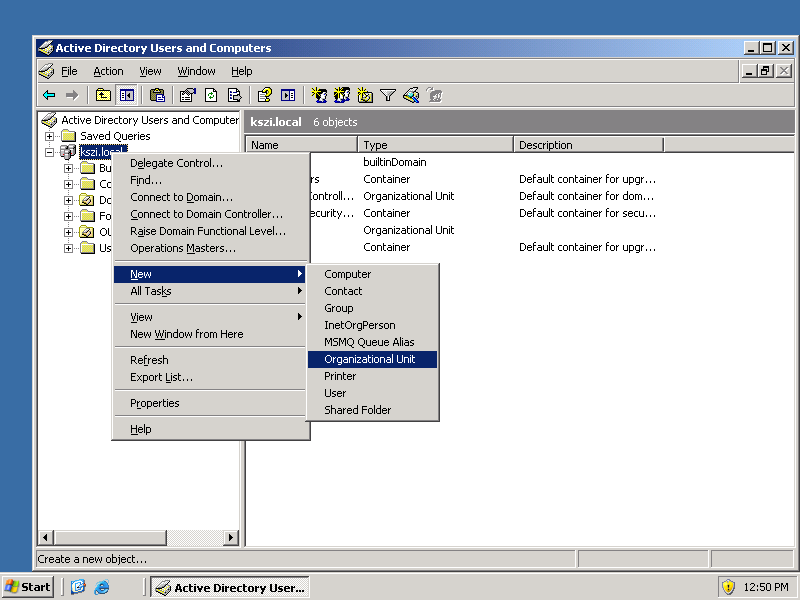Viewport: 800px width, 600px height.
Task: Click the Back arrow toolbar icon
Action: click(49, 95)
